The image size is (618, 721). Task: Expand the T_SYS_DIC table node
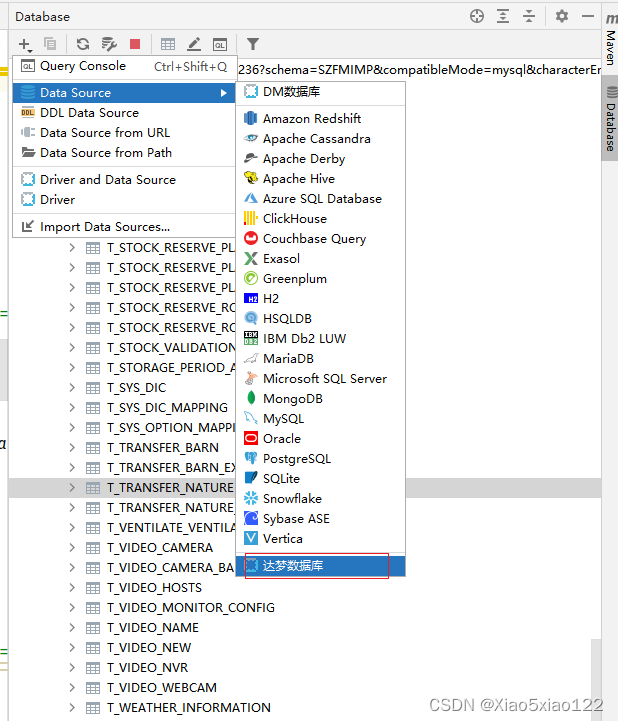pos(72,388)
